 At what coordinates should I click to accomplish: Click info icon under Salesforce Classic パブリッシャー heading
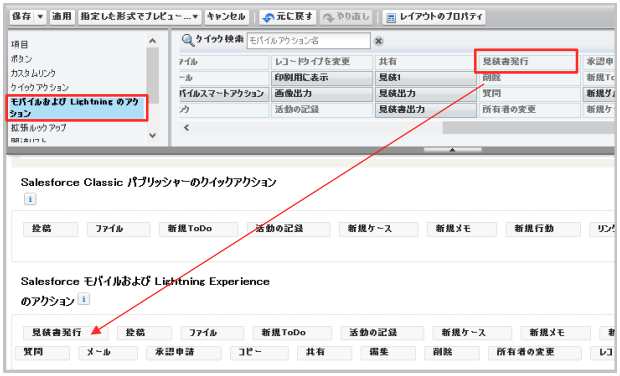[30, 199]
